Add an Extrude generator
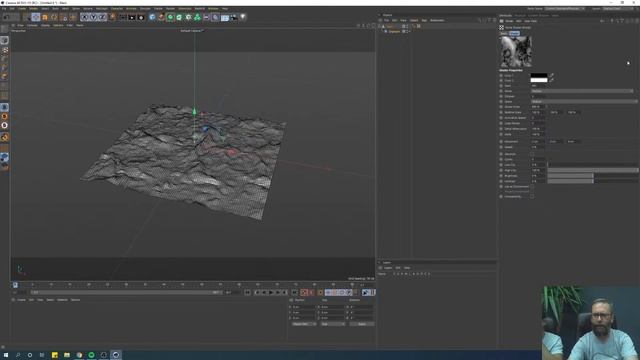The width and height of the screenshot is (640, 360). [x=179, y=17]
